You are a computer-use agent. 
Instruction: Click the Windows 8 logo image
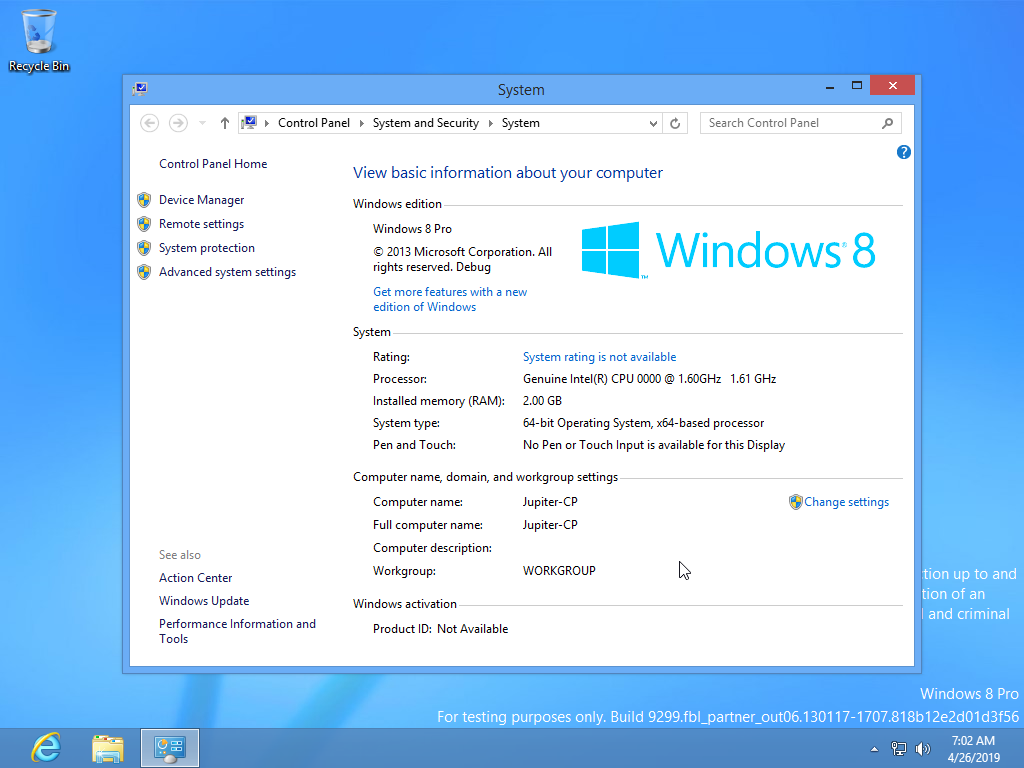pos(728,250)
